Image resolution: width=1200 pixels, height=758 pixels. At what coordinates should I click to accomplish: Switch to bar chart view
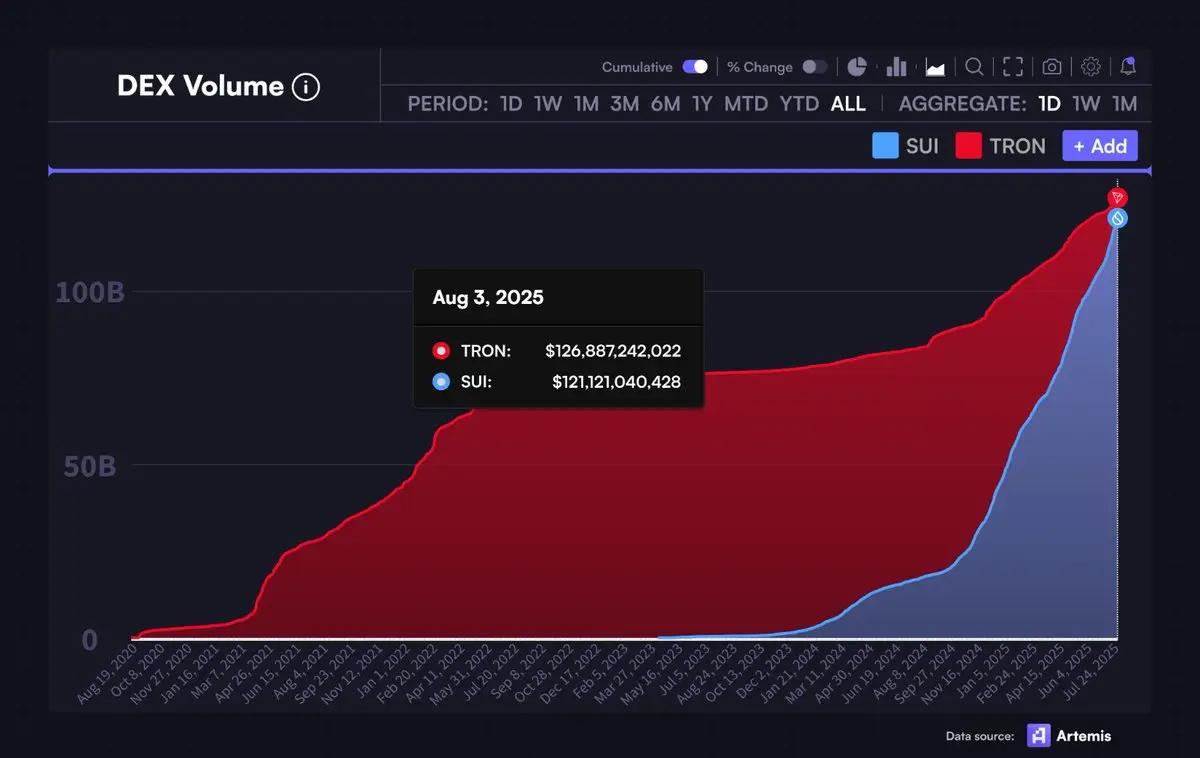896,67
